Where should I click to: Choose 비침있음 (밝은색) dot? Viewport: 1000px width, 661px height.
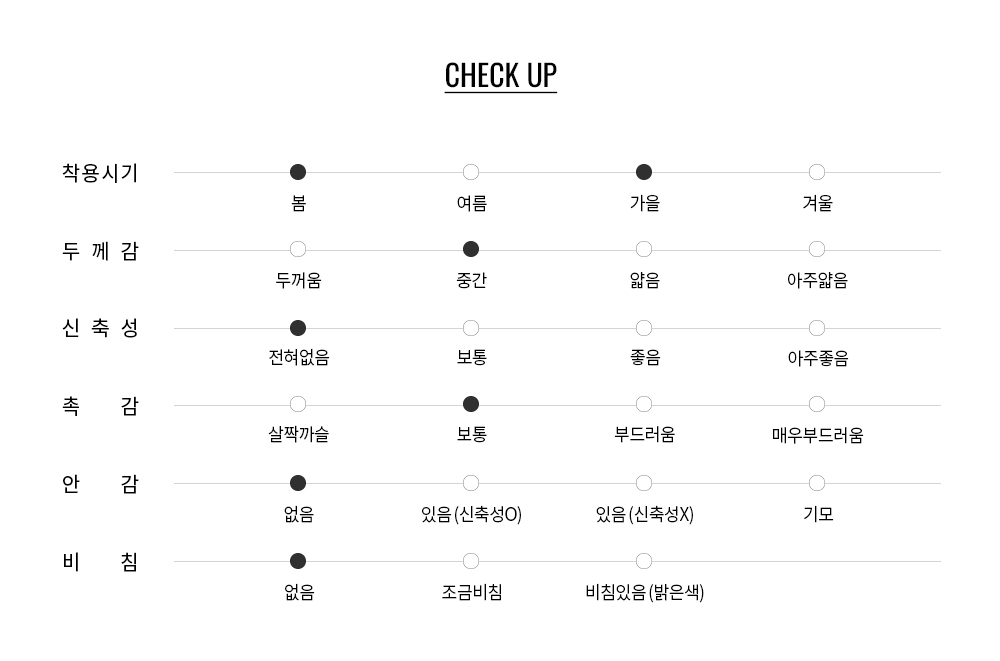[x=644, y=561]
